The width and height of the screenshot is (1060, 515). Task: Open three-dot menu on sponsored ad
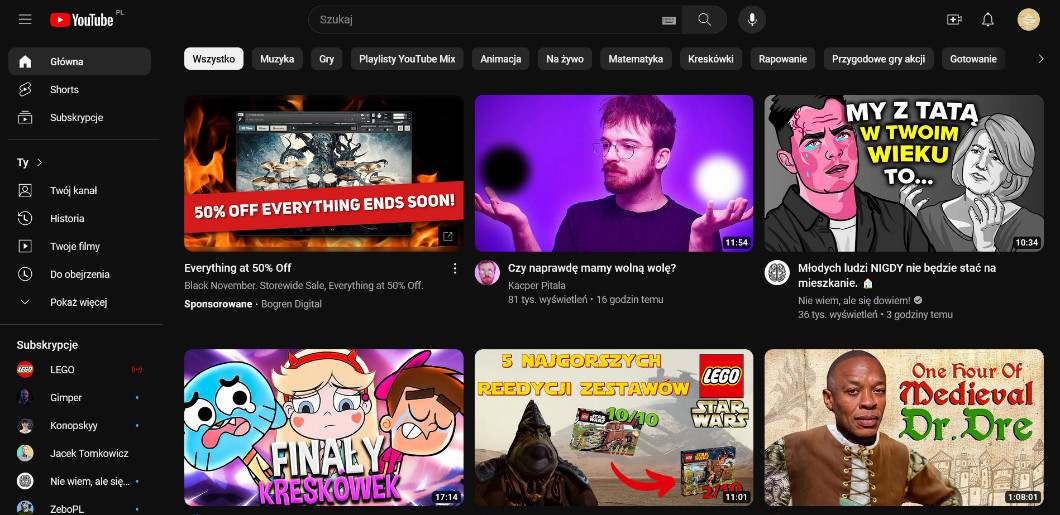(455, 268)
